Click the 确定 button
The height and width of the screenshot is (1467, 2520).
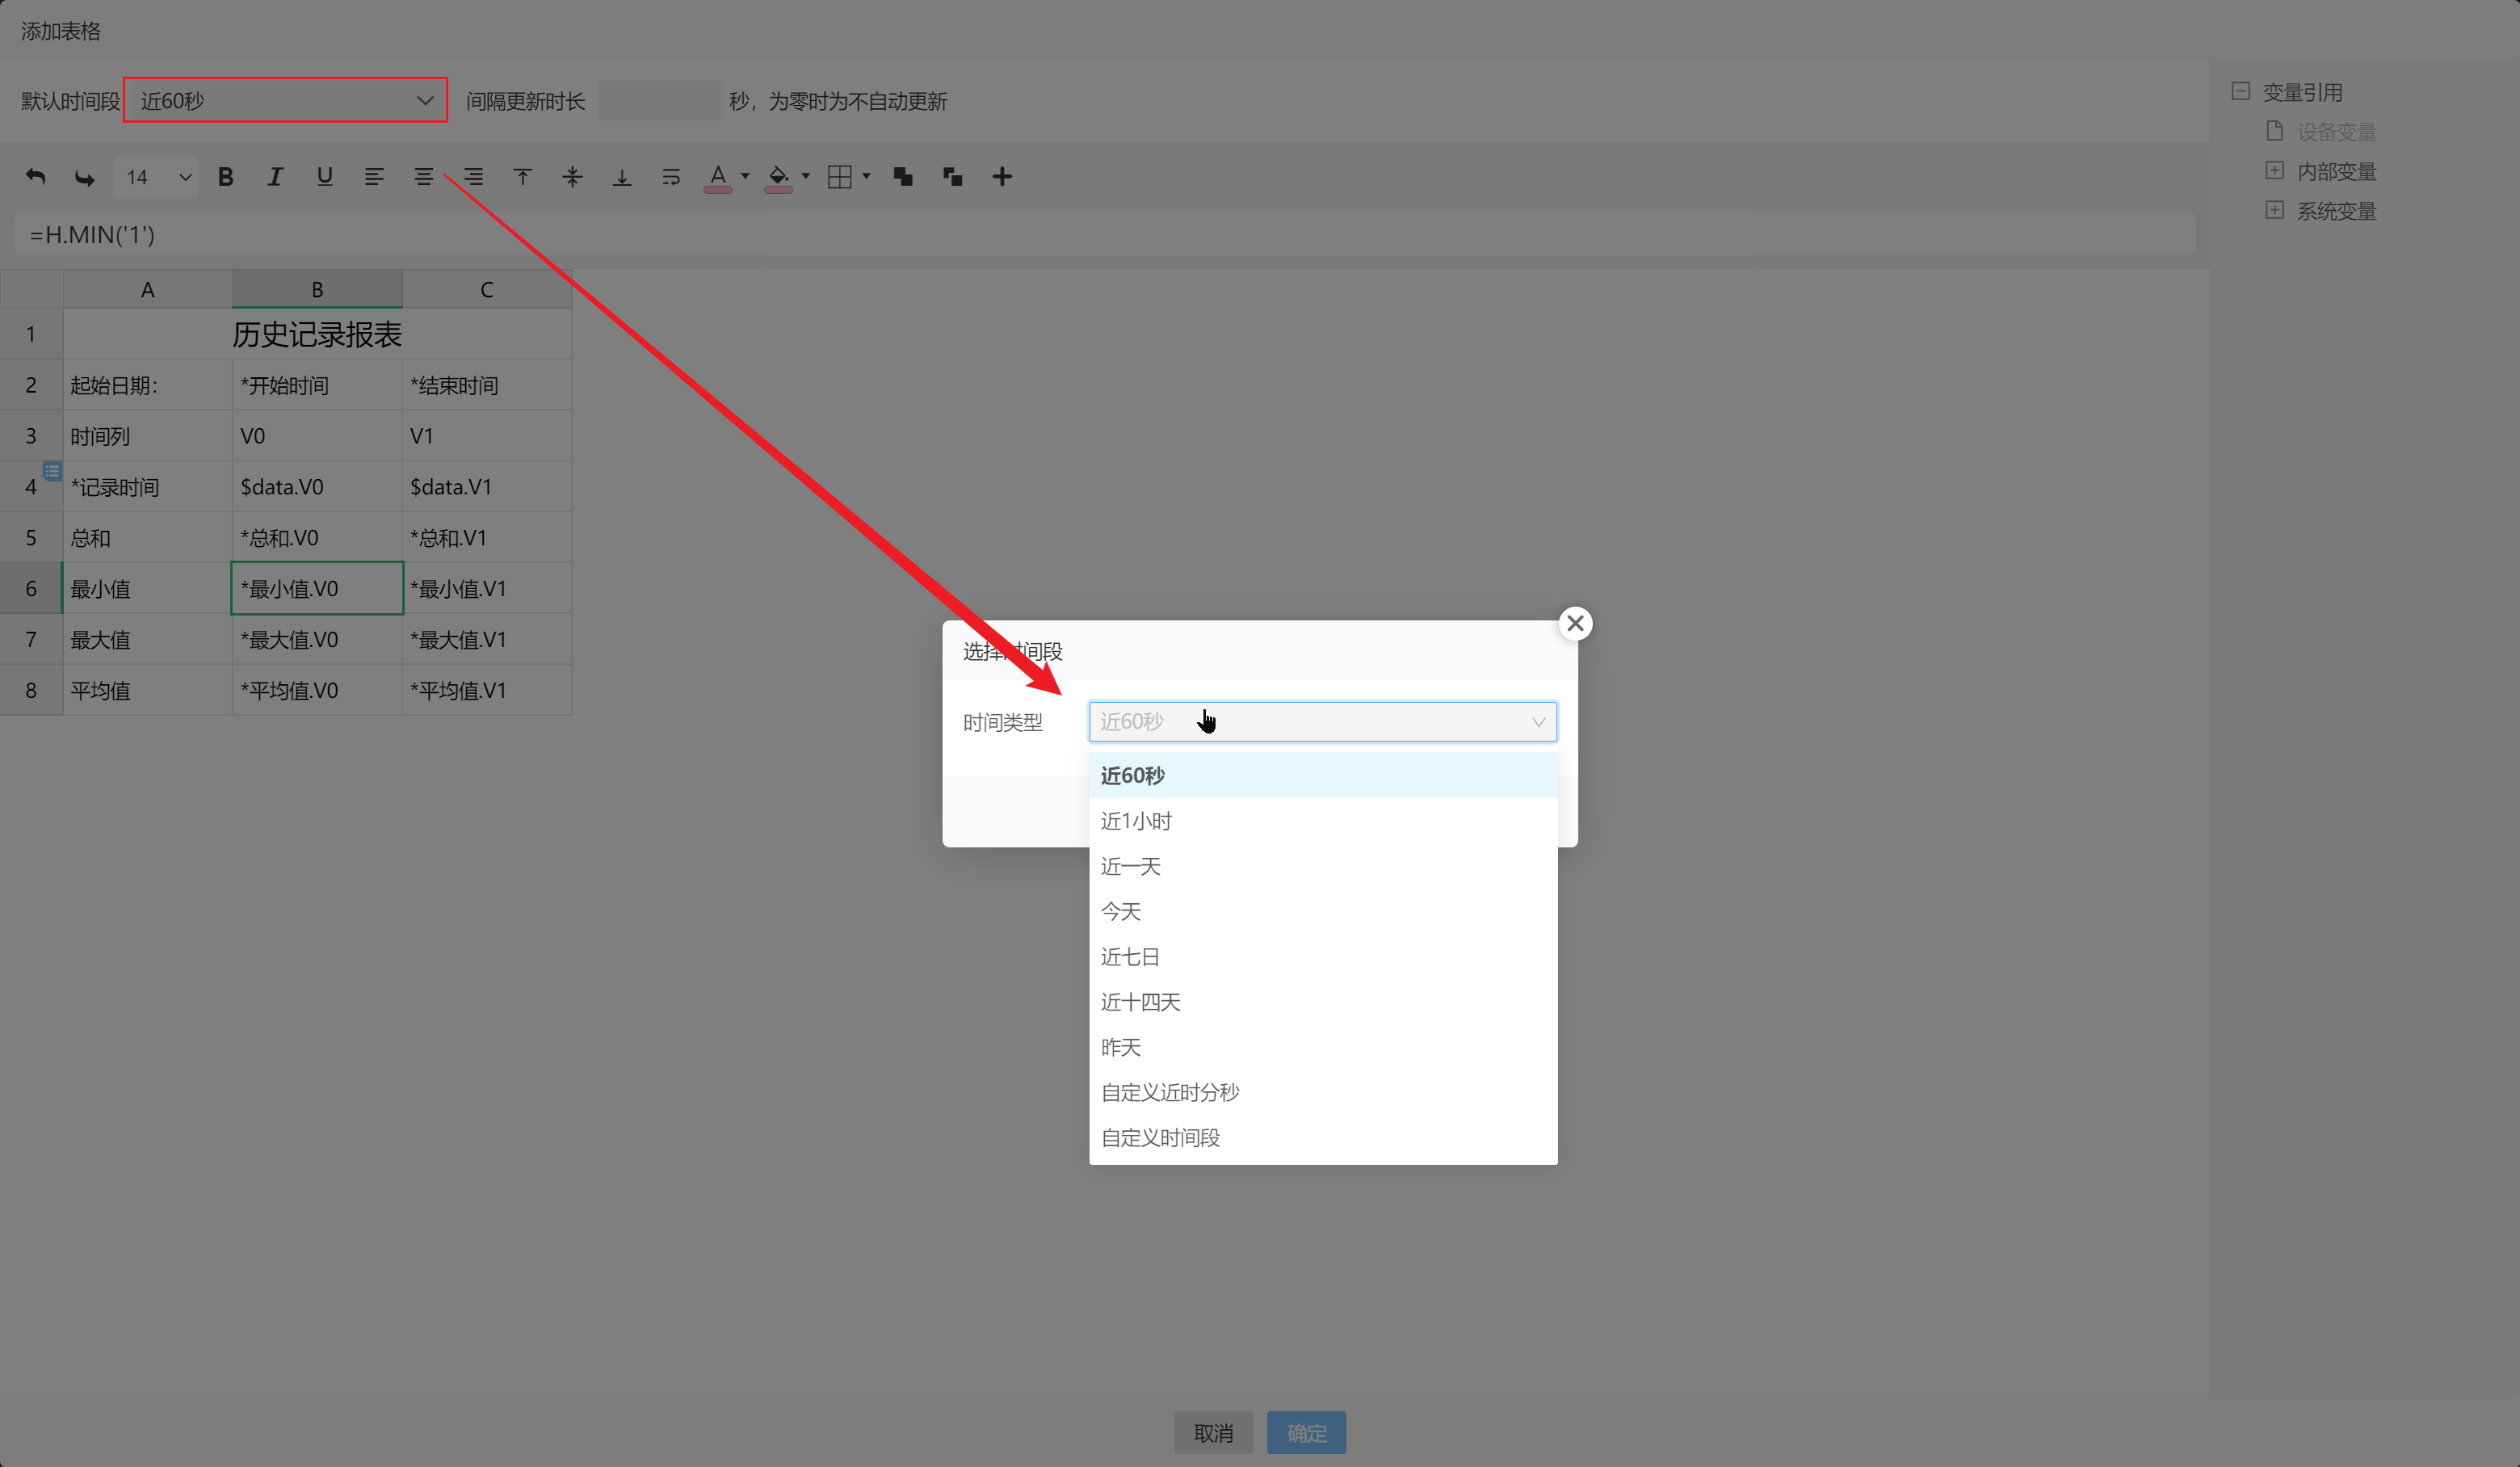(1306, 1432)
